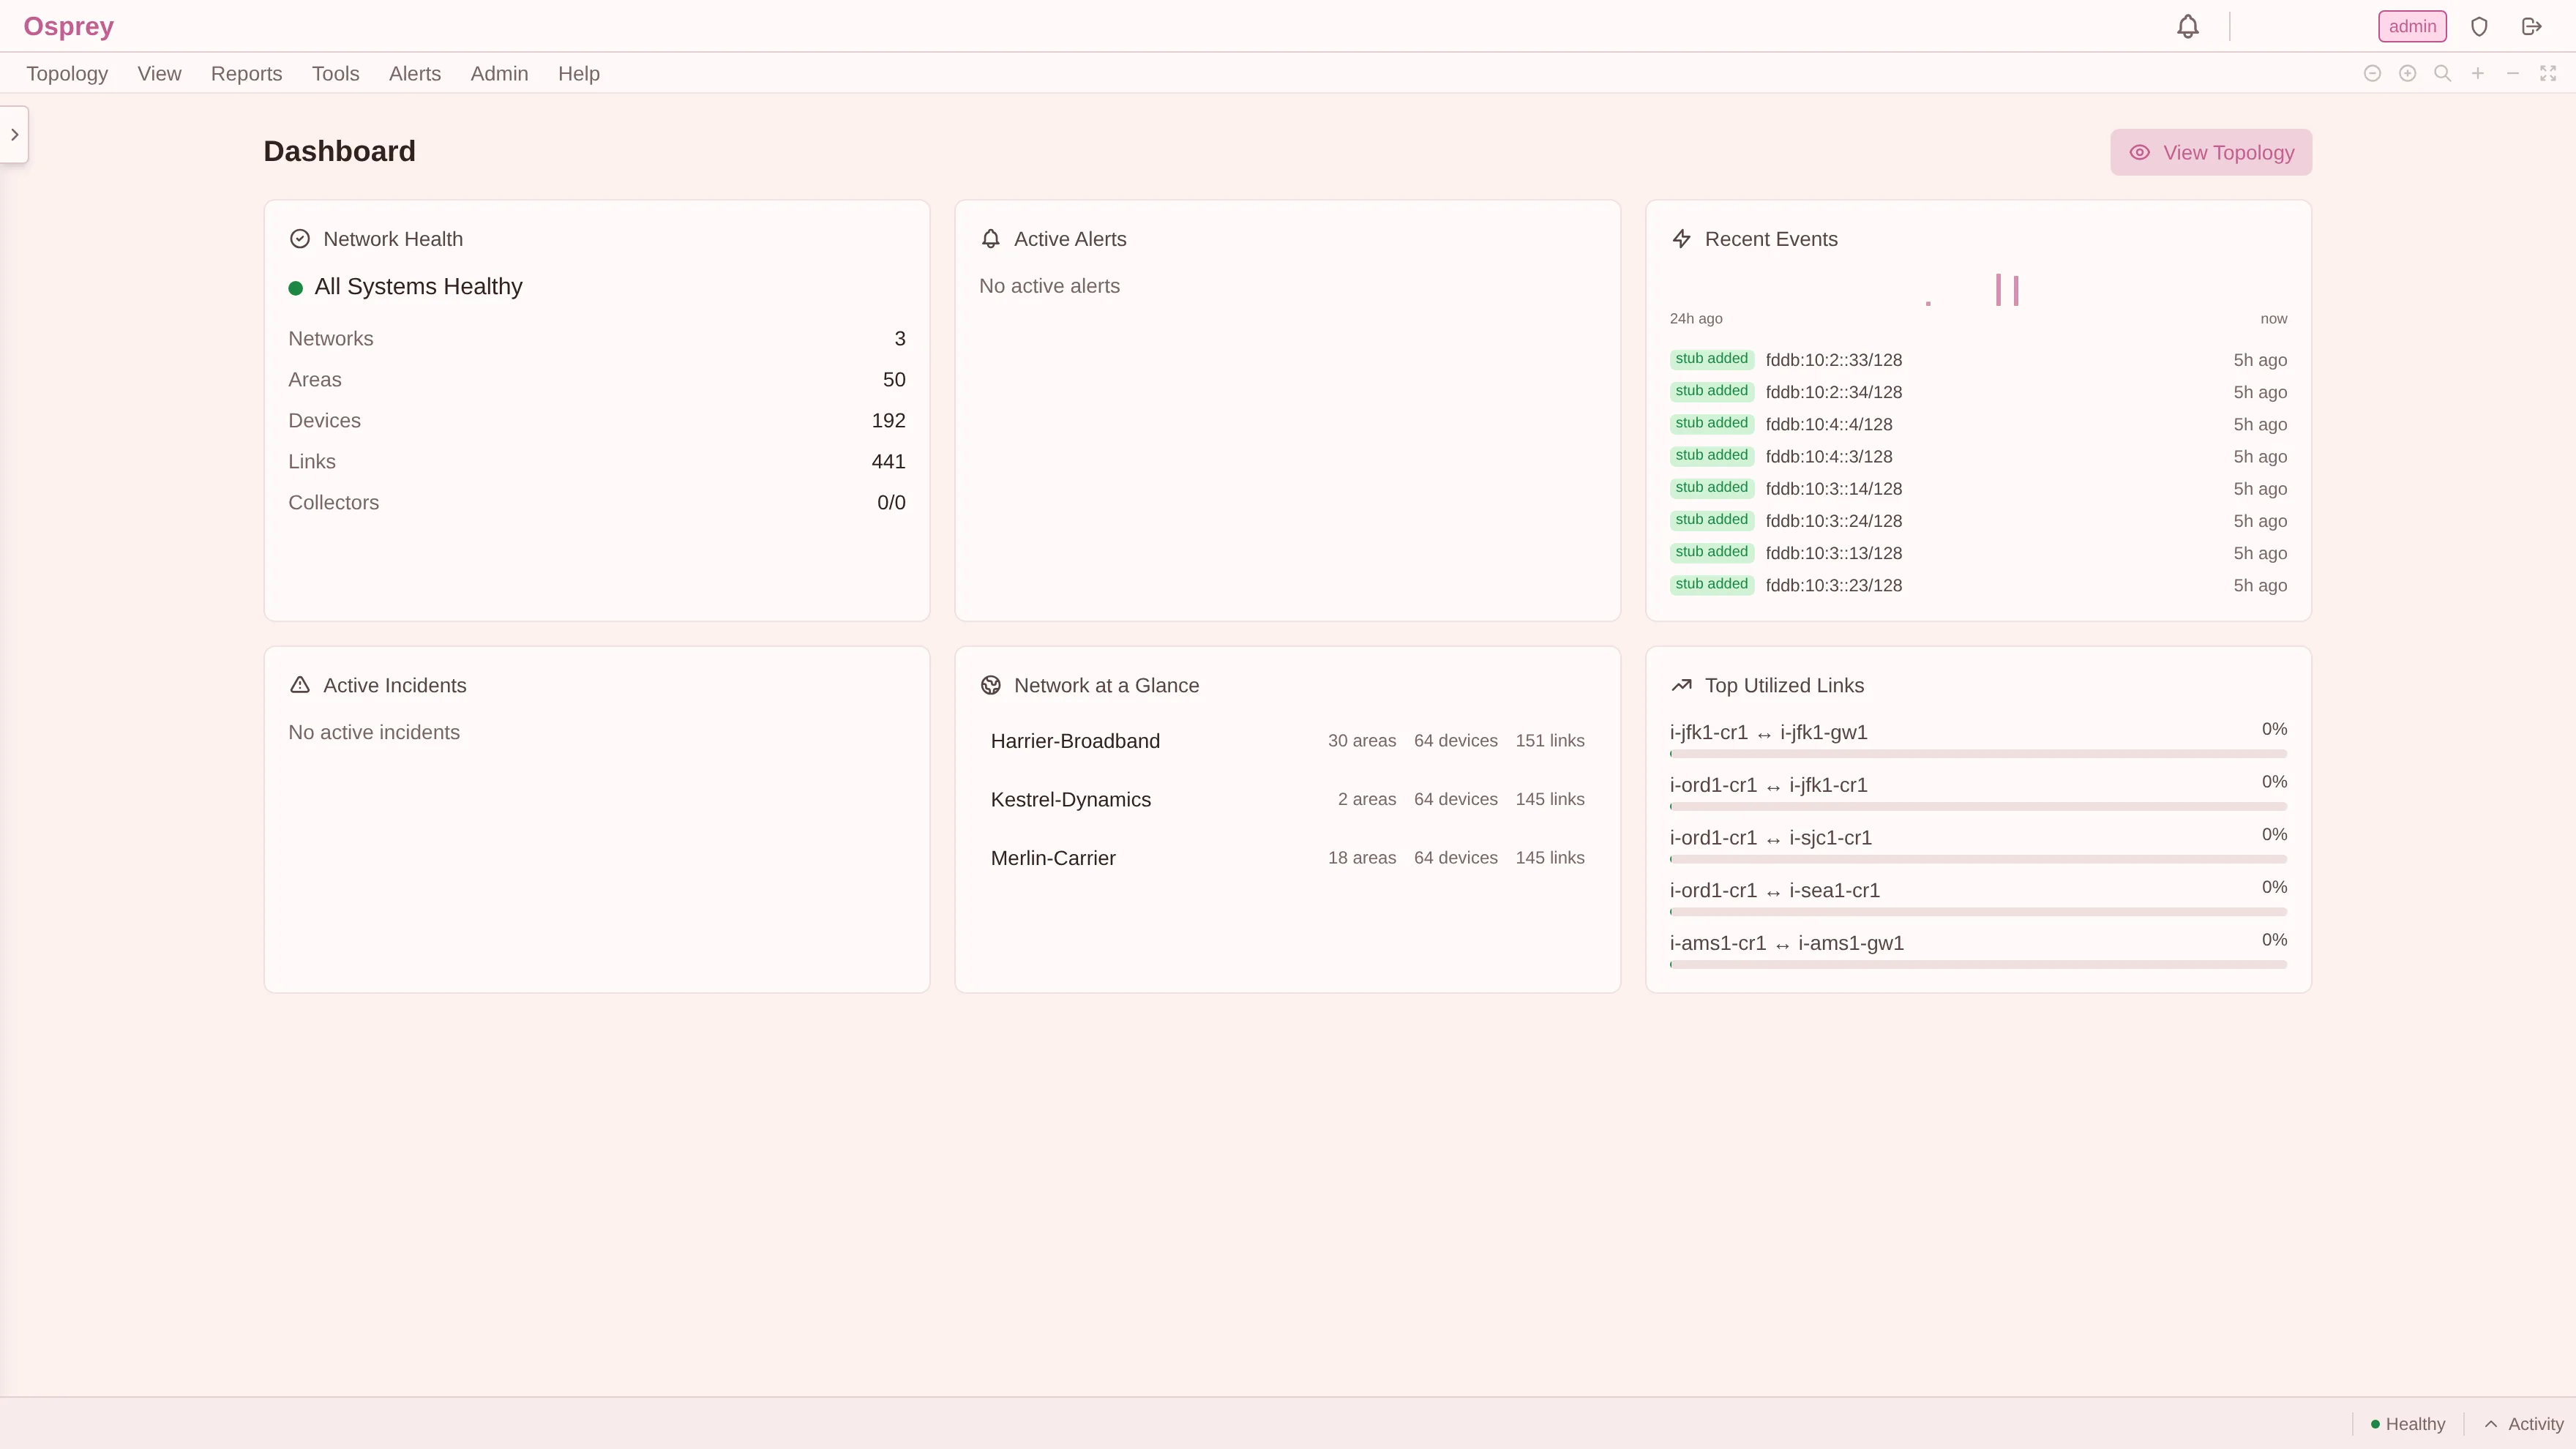Click the fit-to-screen arrows icon

tap(2548, 73)
